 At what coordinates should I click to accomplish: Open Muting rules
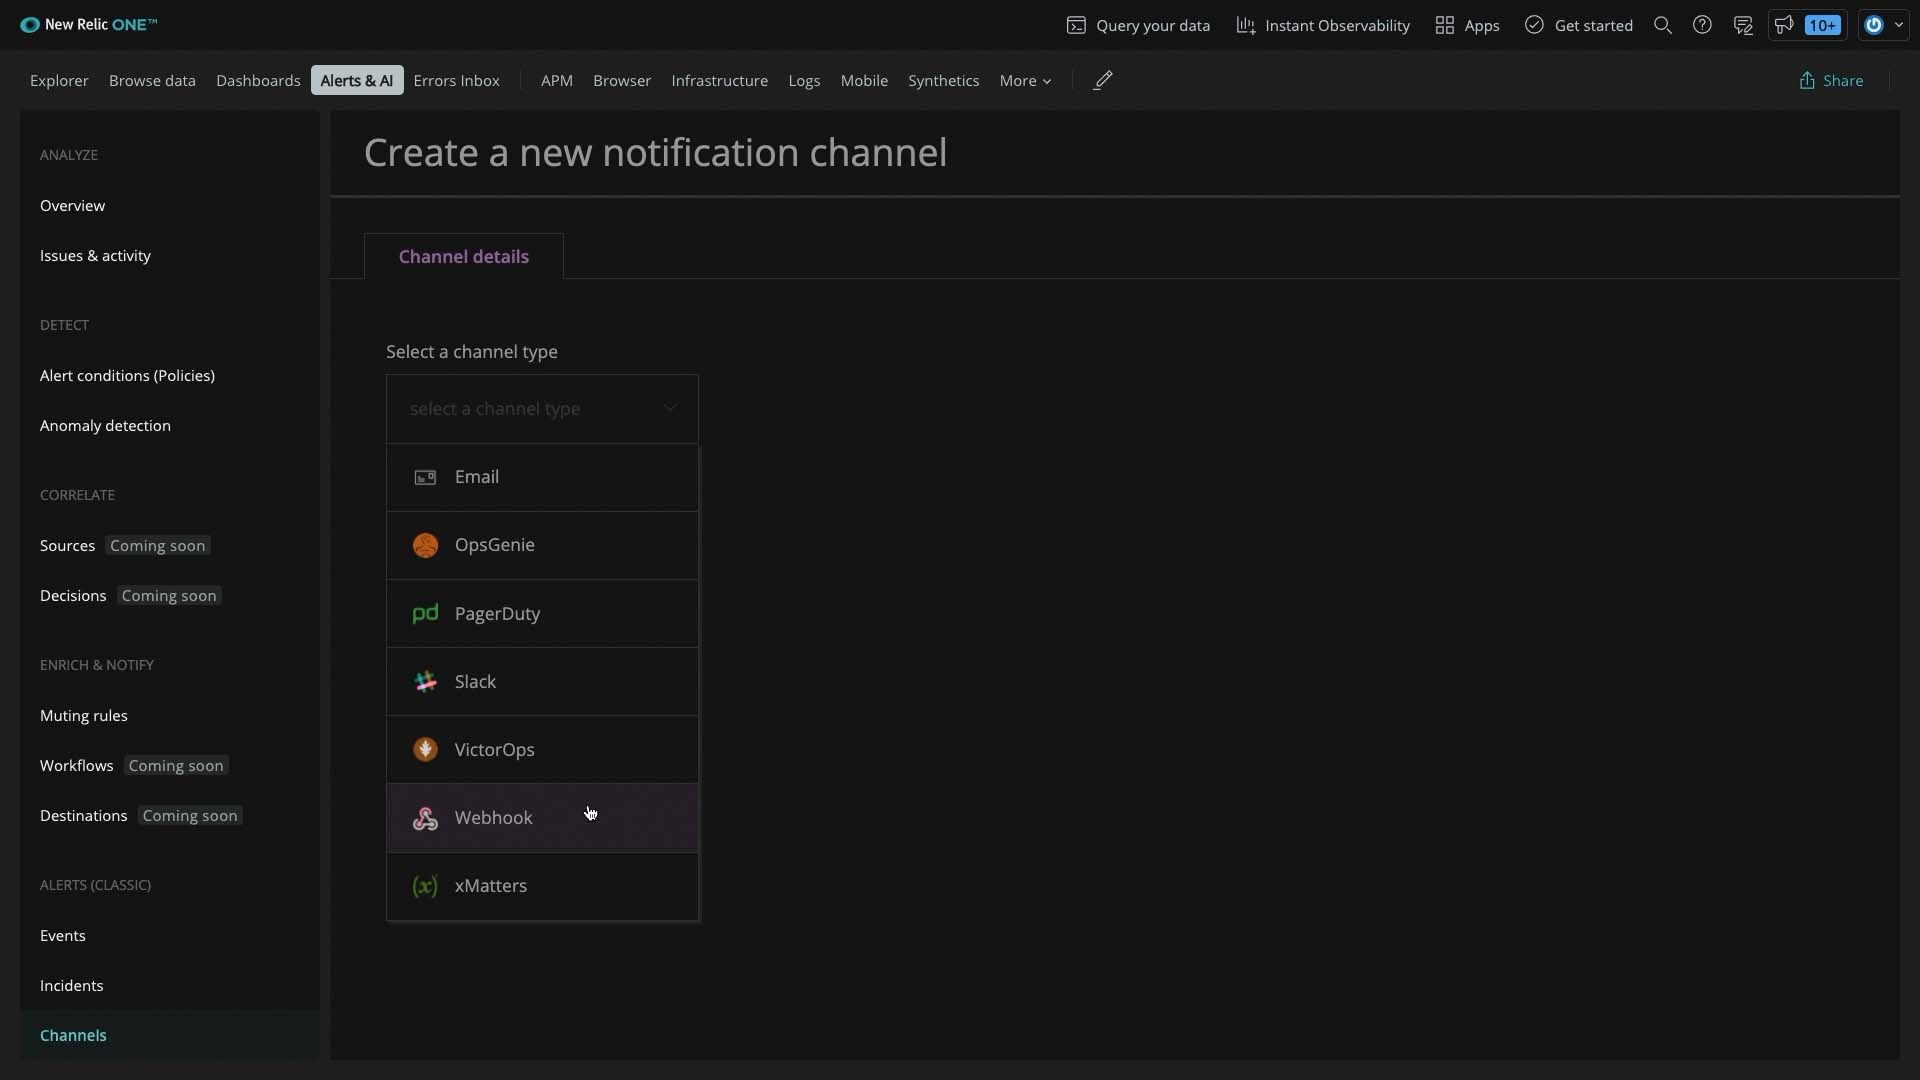84,715
